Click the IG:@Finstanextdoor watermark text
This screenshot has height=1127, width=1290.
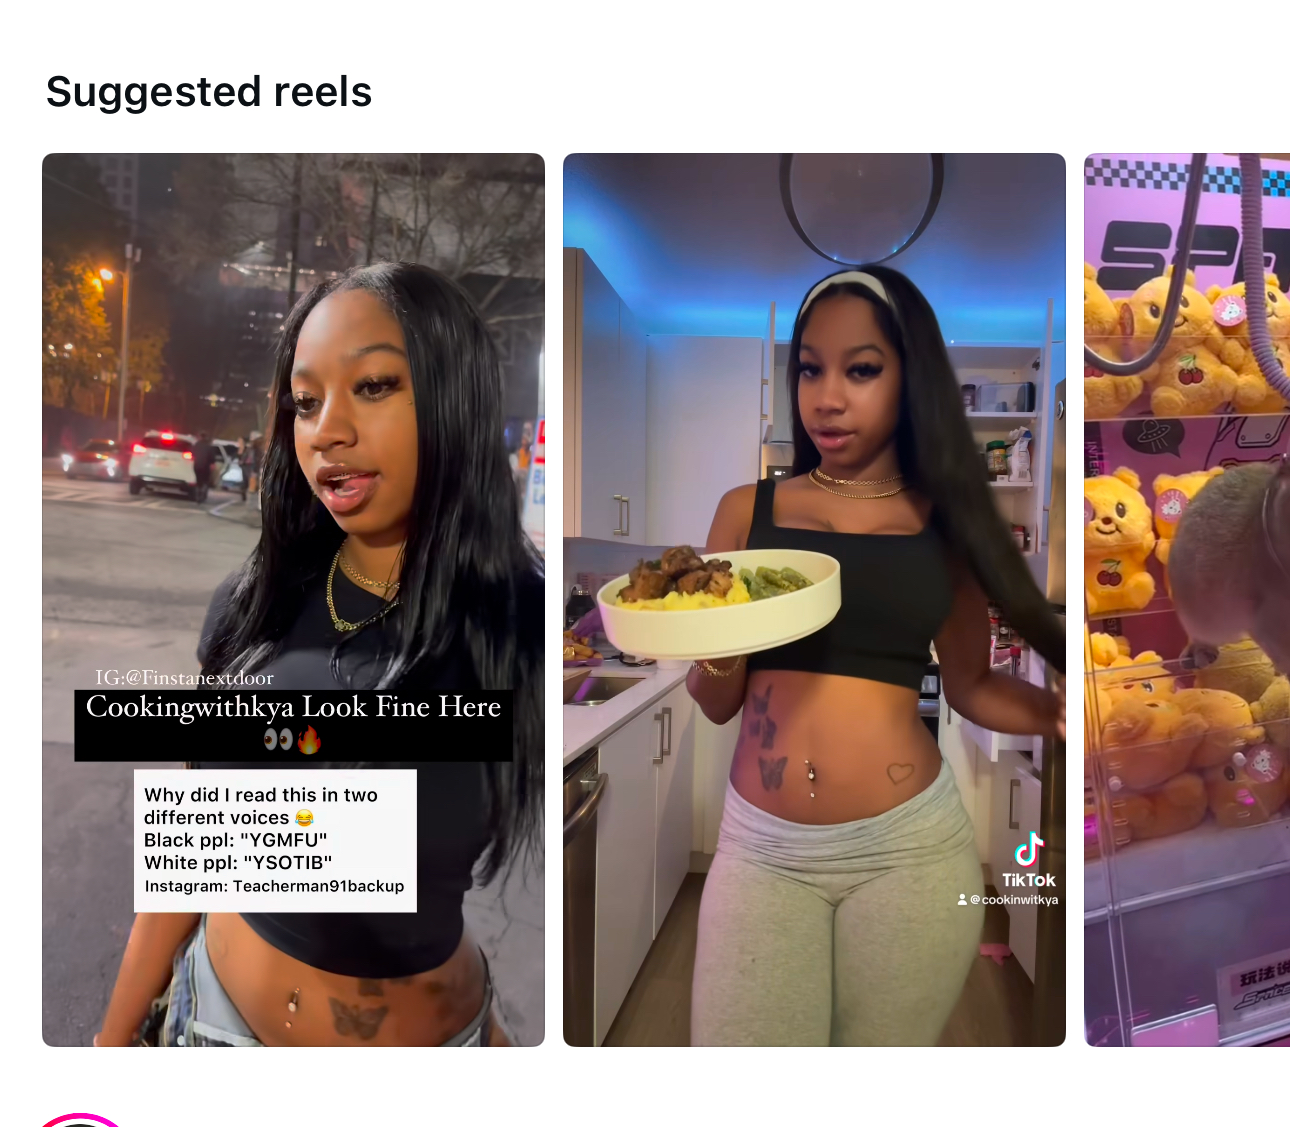pos(185,678)
